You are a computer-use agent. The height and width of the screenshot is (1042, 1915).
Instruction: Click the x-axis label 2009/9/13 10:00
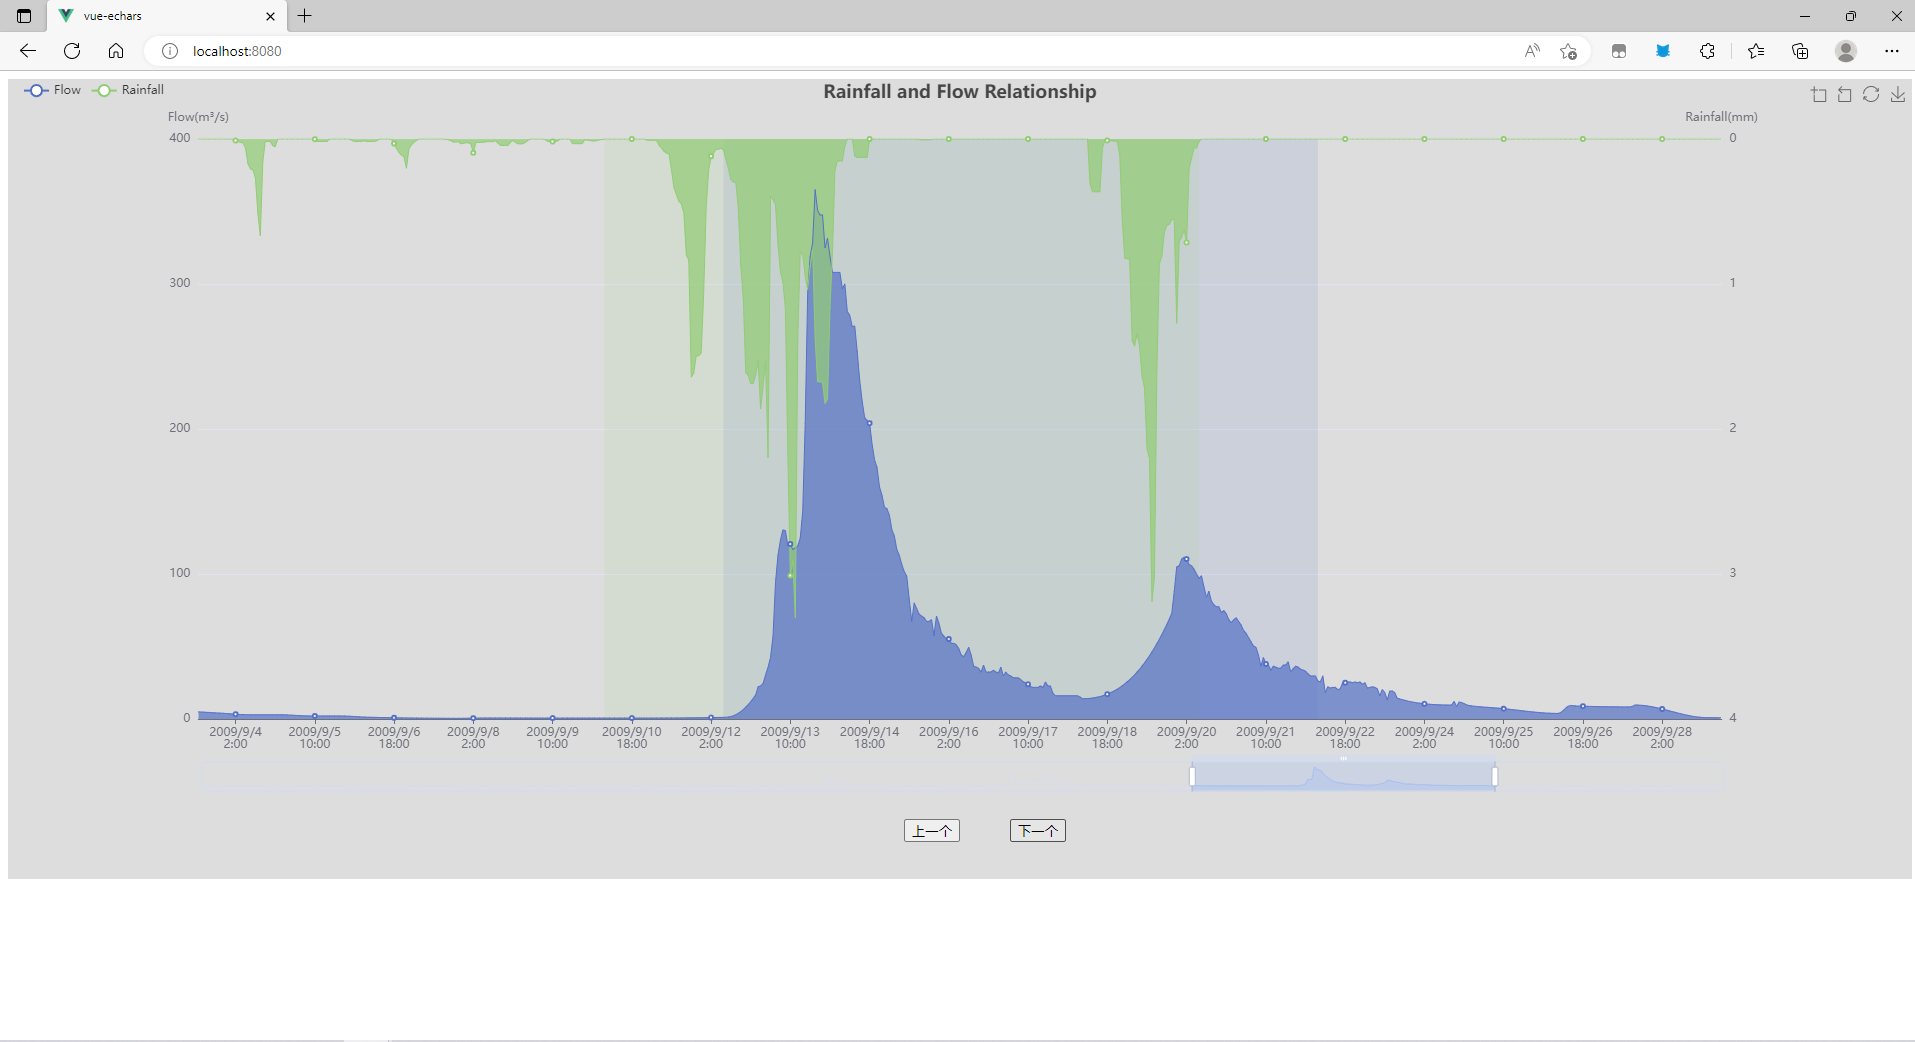coord(790,738)
